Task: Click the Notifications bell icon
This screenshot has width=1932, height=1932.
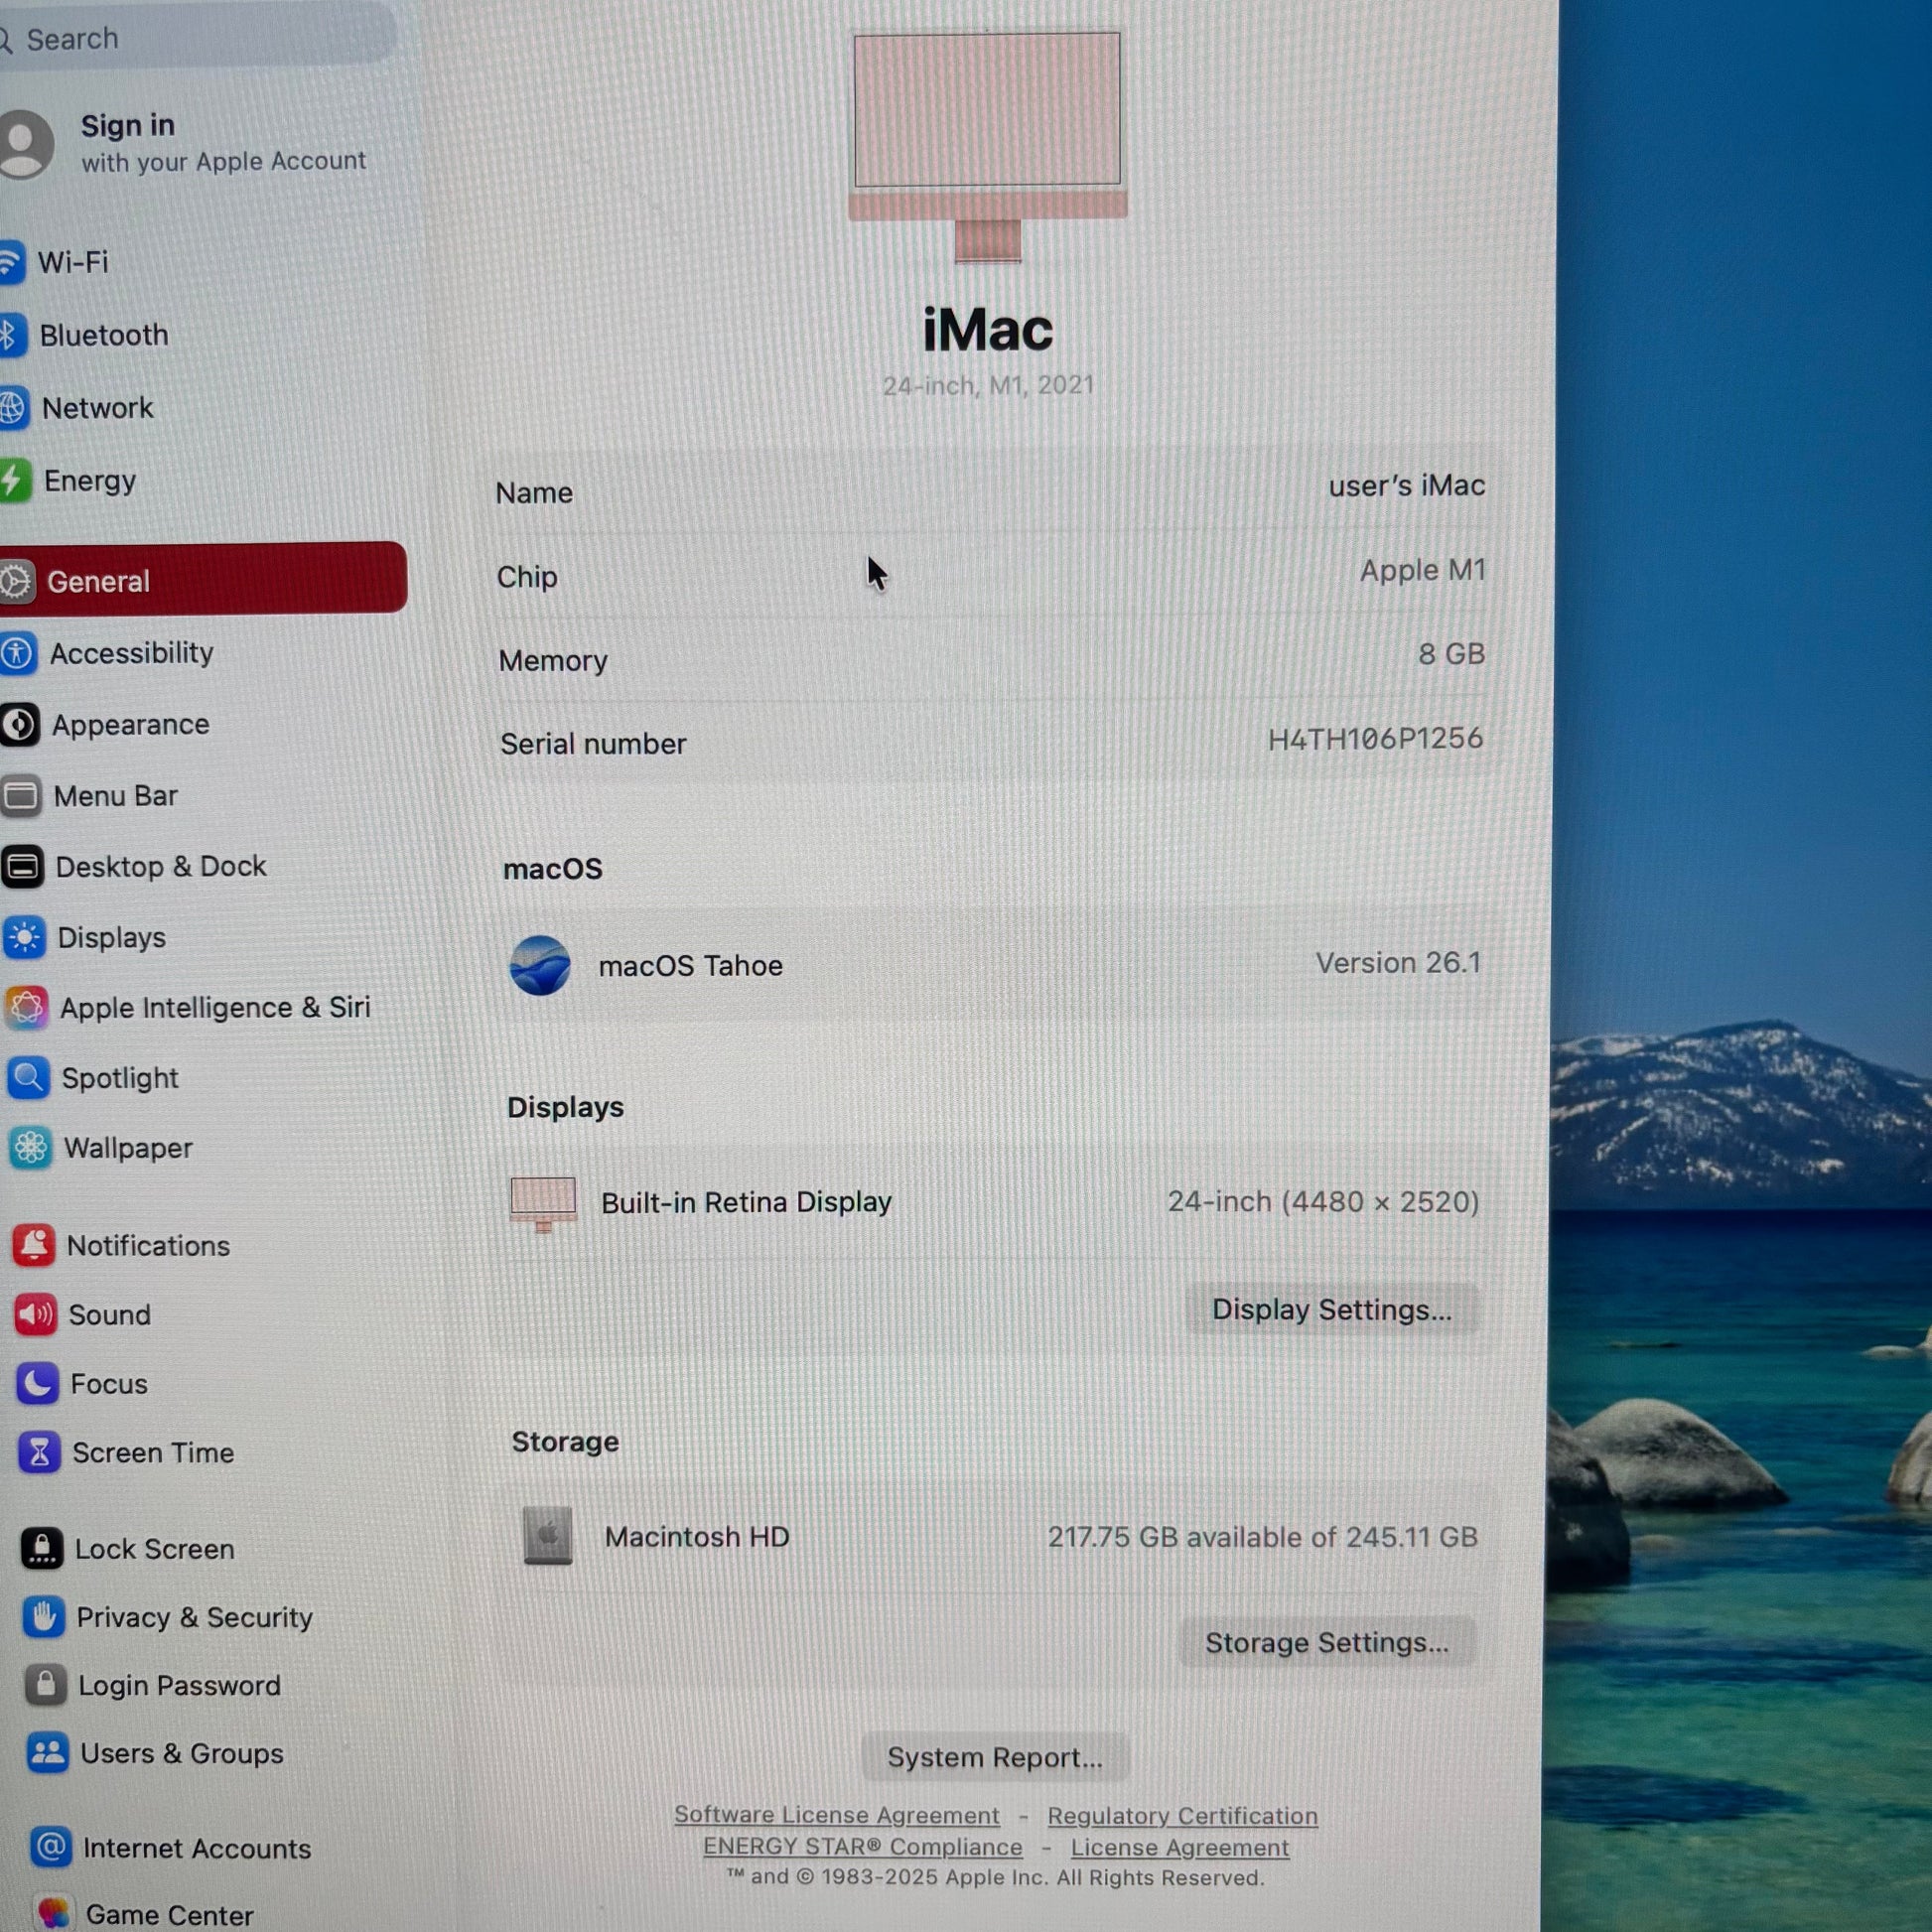Action: (x=34, y=1245)
